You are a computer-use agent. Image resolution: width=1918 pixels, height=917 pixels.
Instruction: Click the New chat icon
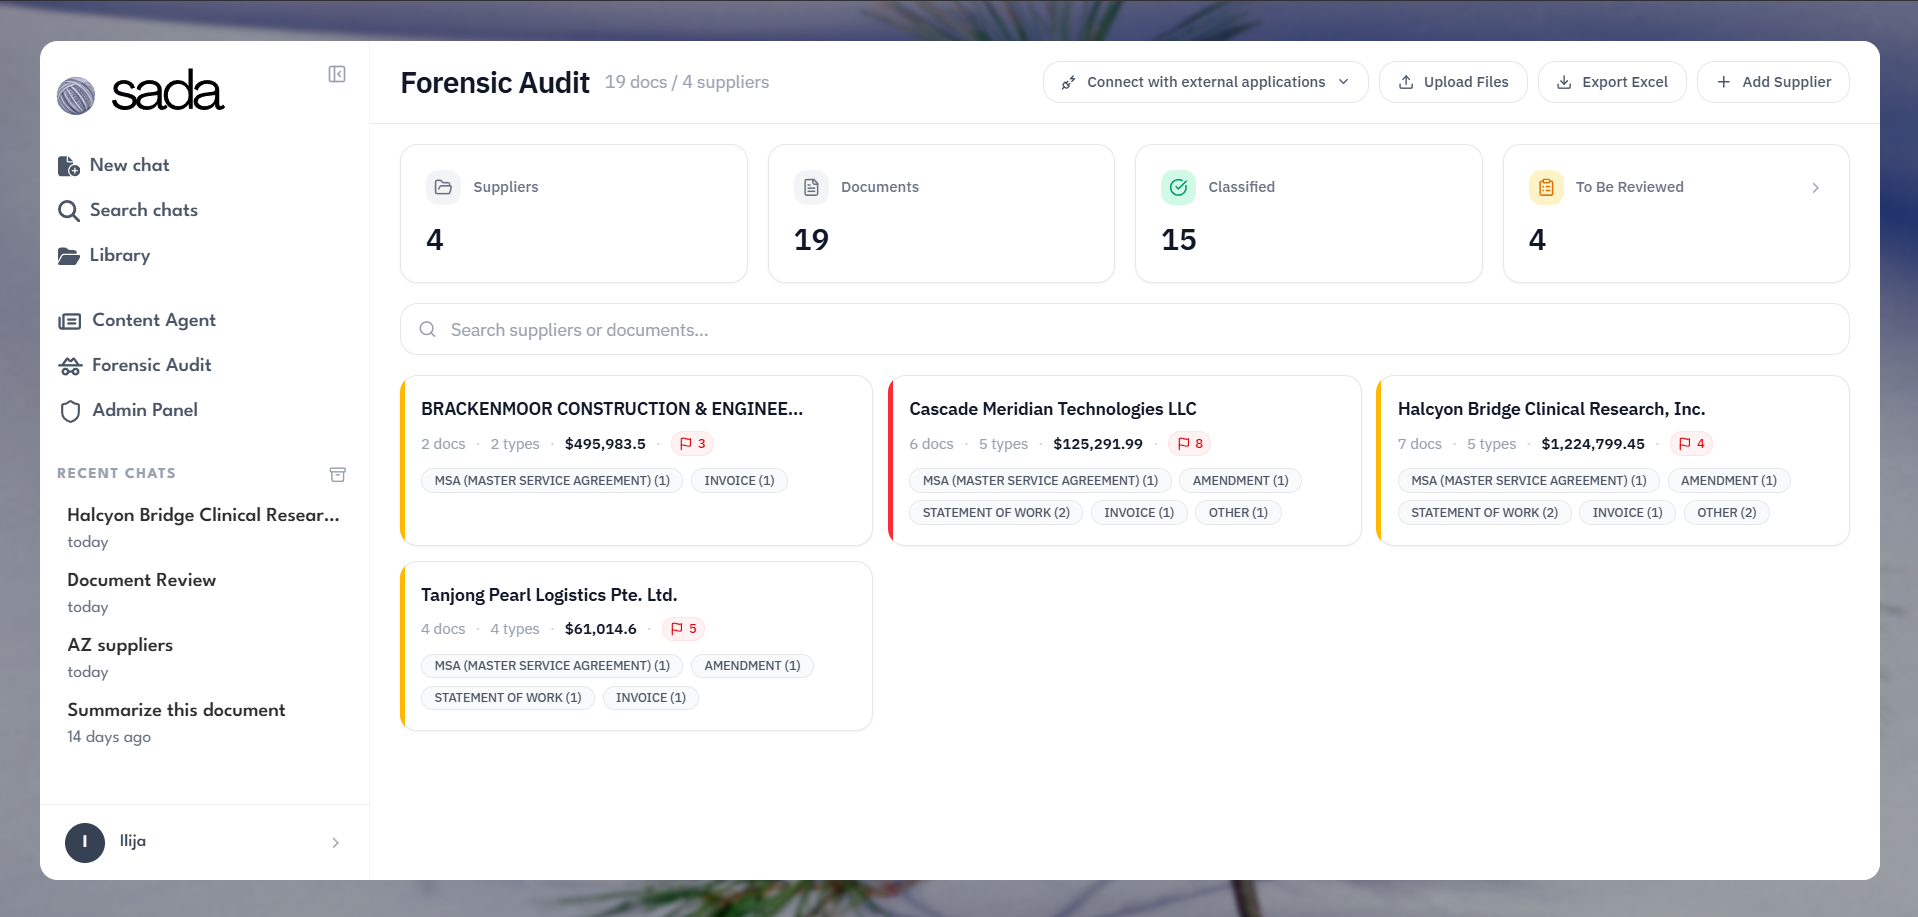tap(69, 166)
